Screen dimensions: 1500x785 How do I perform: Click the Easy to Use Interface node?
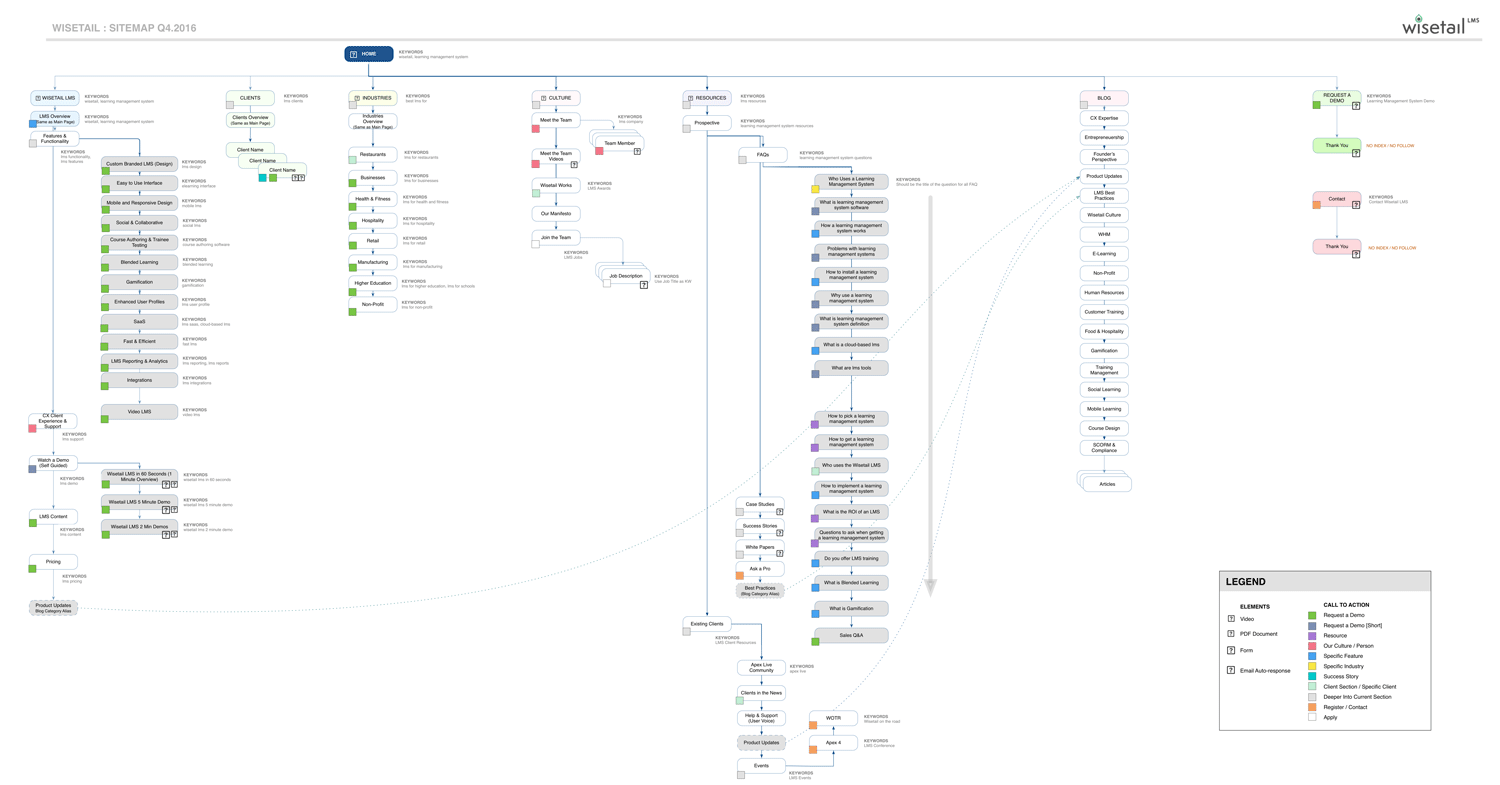point(139,183)
